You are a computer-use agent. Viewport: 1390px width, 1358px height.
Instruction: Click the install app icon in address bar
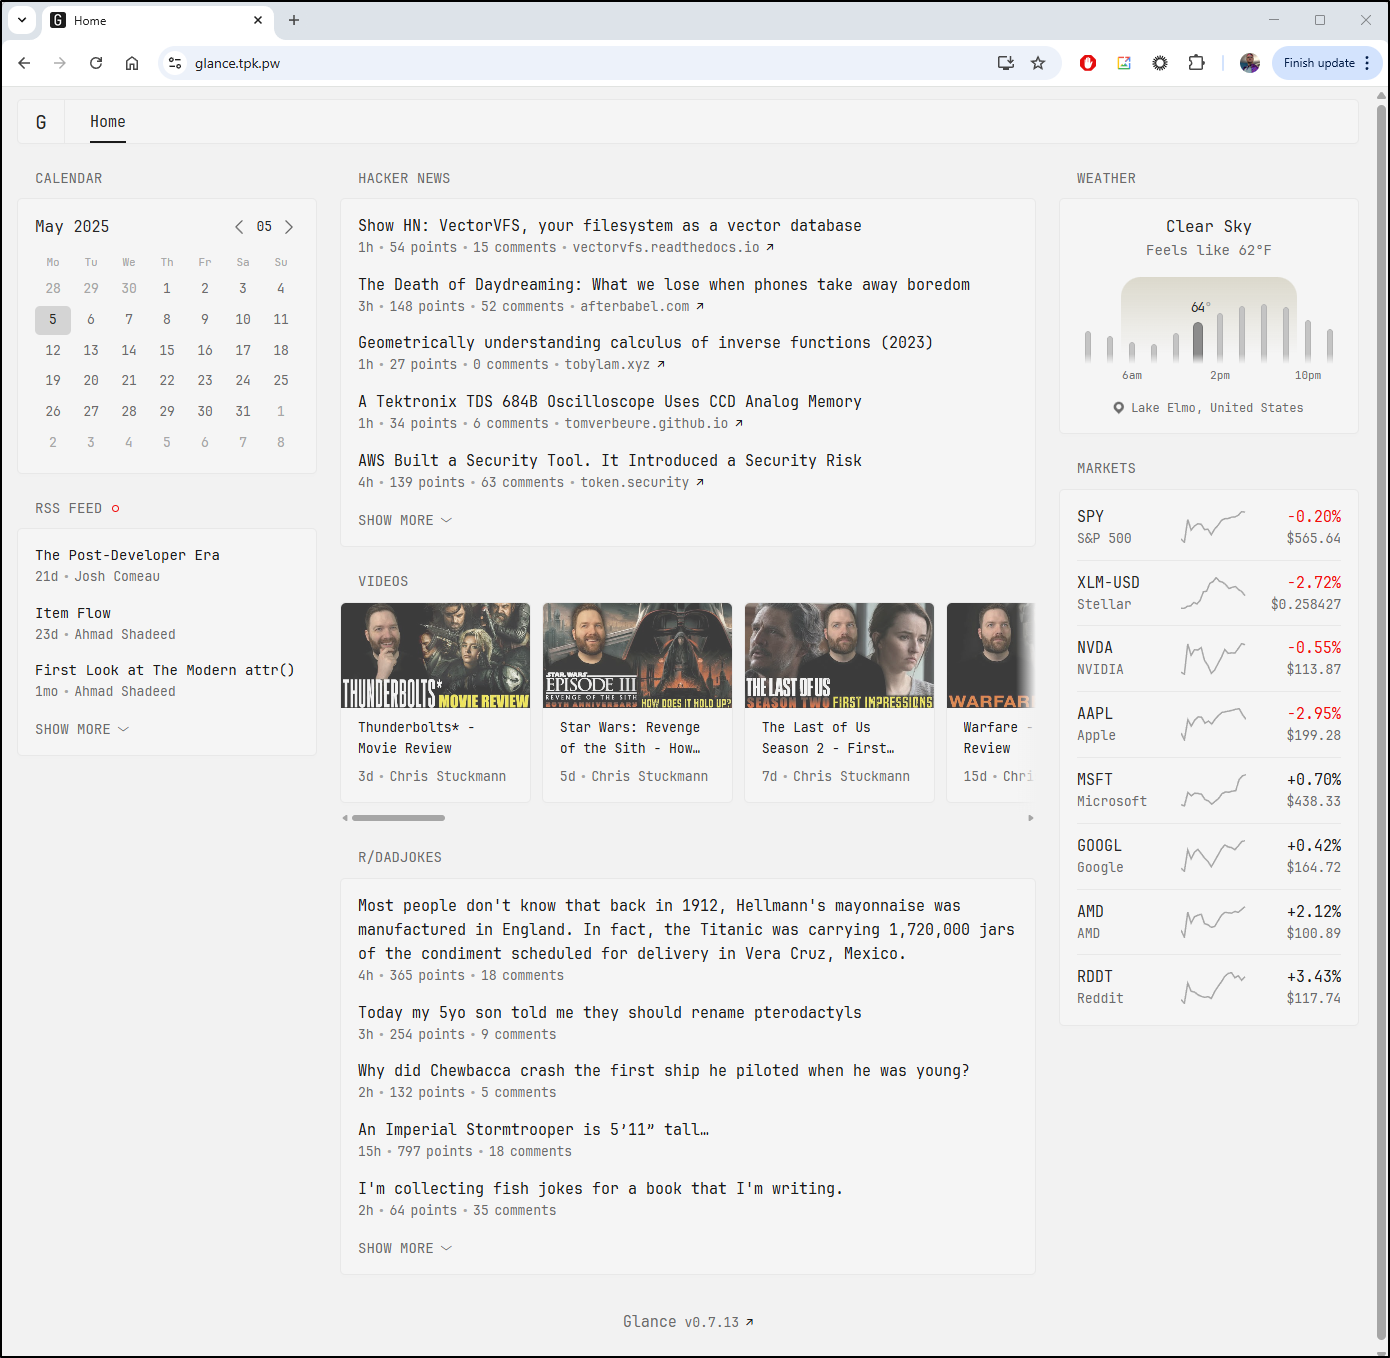[1006, 63]
